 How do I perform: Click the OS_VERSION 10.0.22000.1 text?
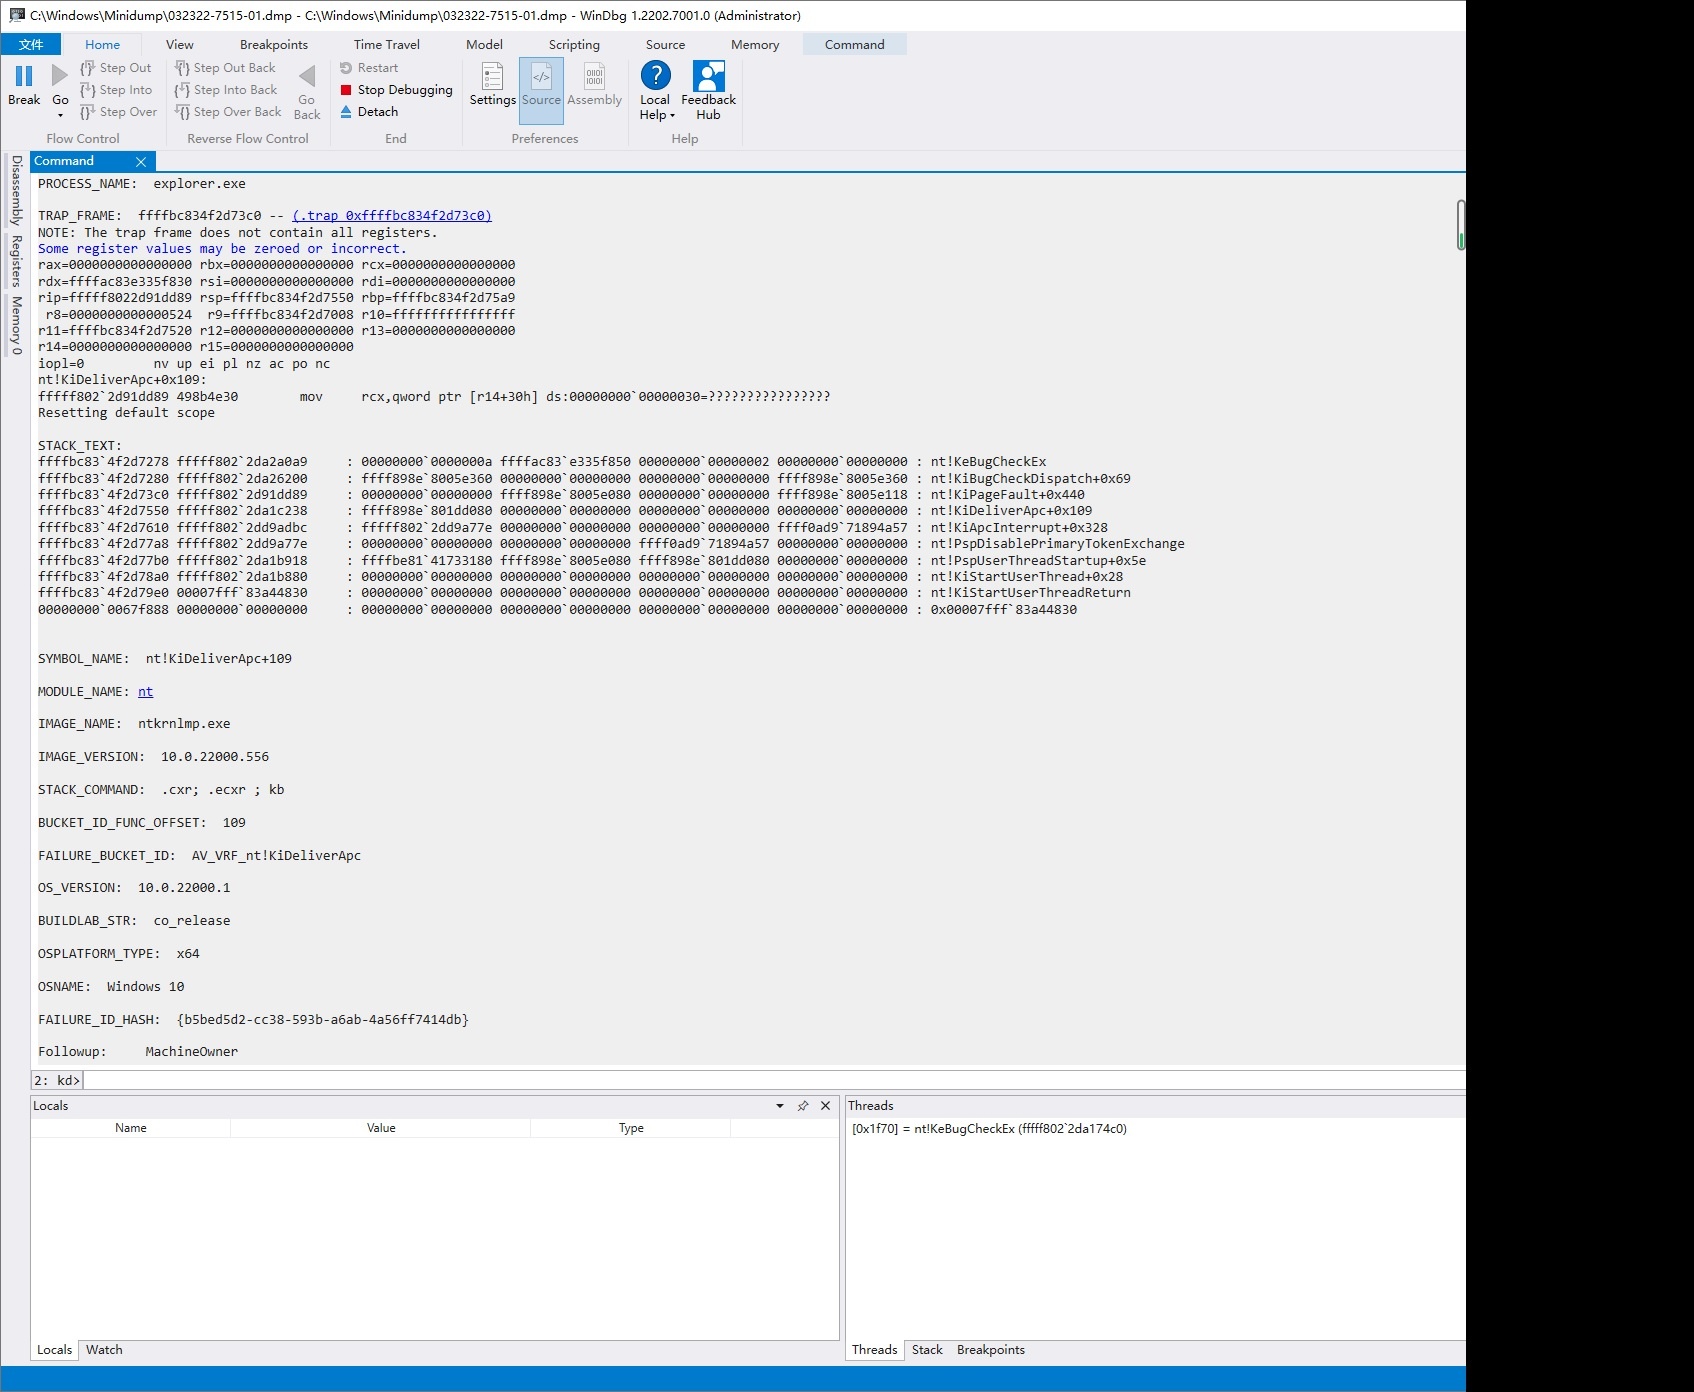(x=134, y=888)
